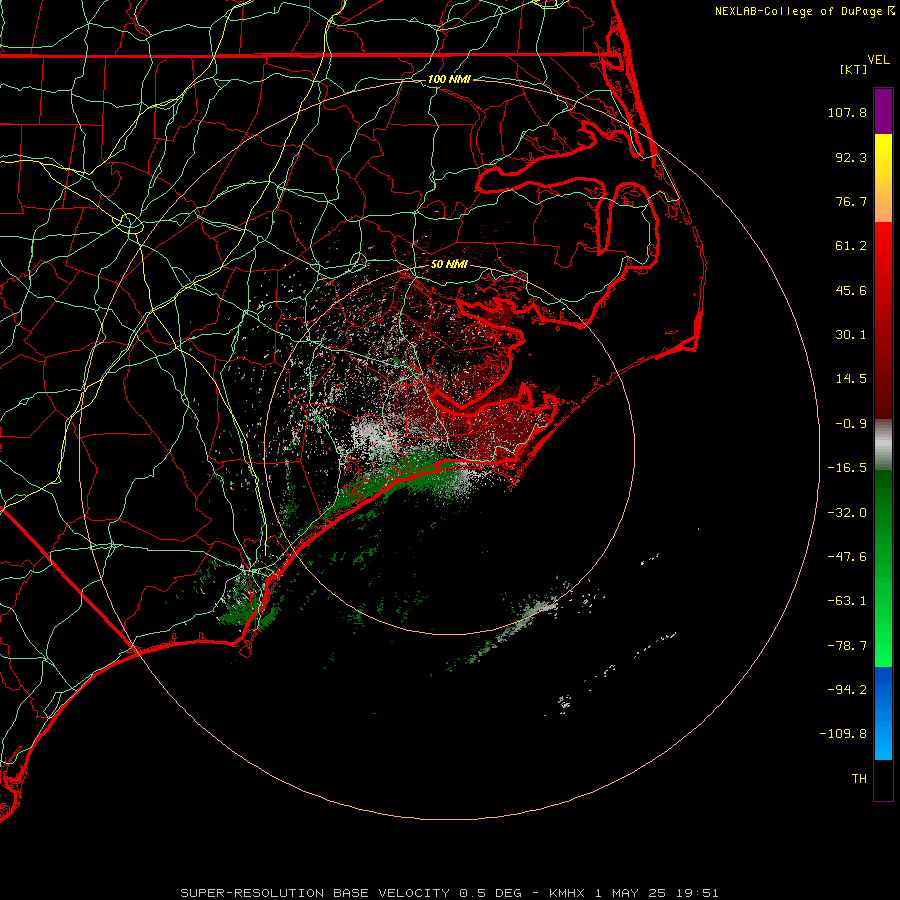Click the 107.8 velocity scale value

[847, 112]
